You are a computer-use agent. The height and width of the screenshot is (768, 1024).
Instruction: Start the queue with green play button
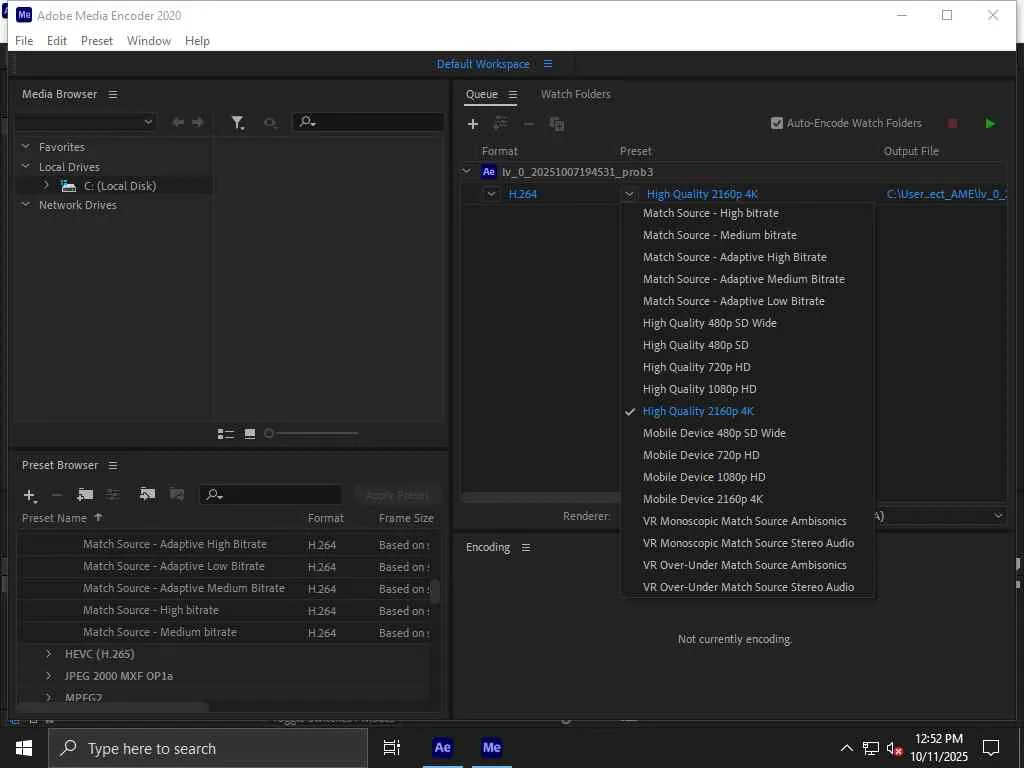[990, 123]
